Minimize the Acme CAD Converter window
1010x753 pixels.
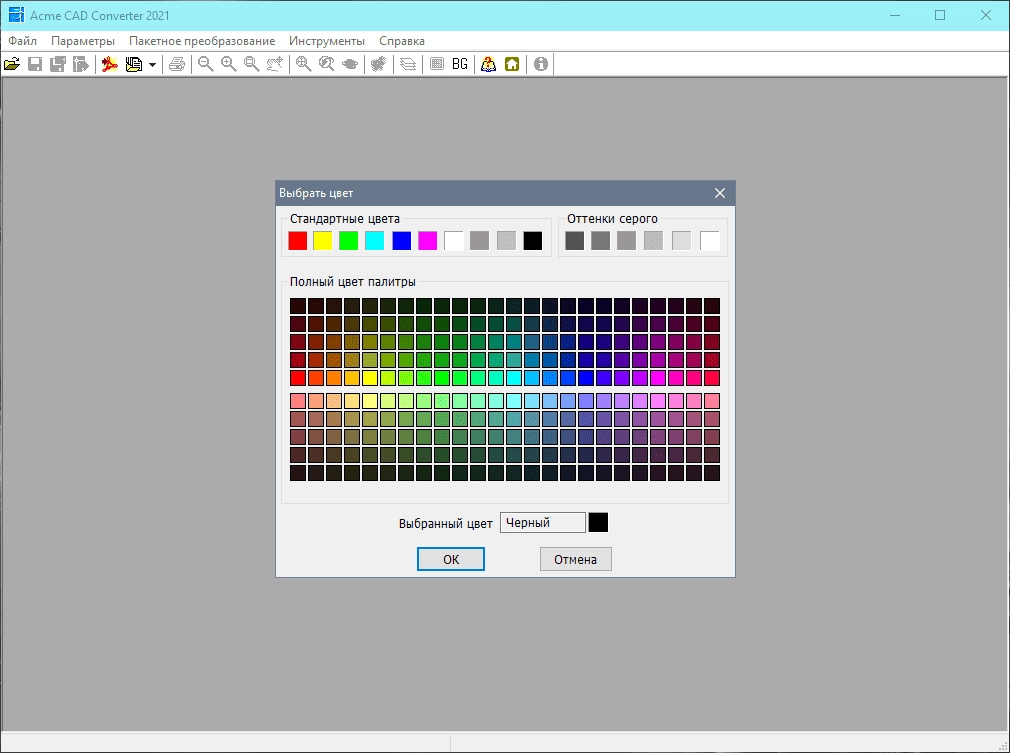(895, 15)
